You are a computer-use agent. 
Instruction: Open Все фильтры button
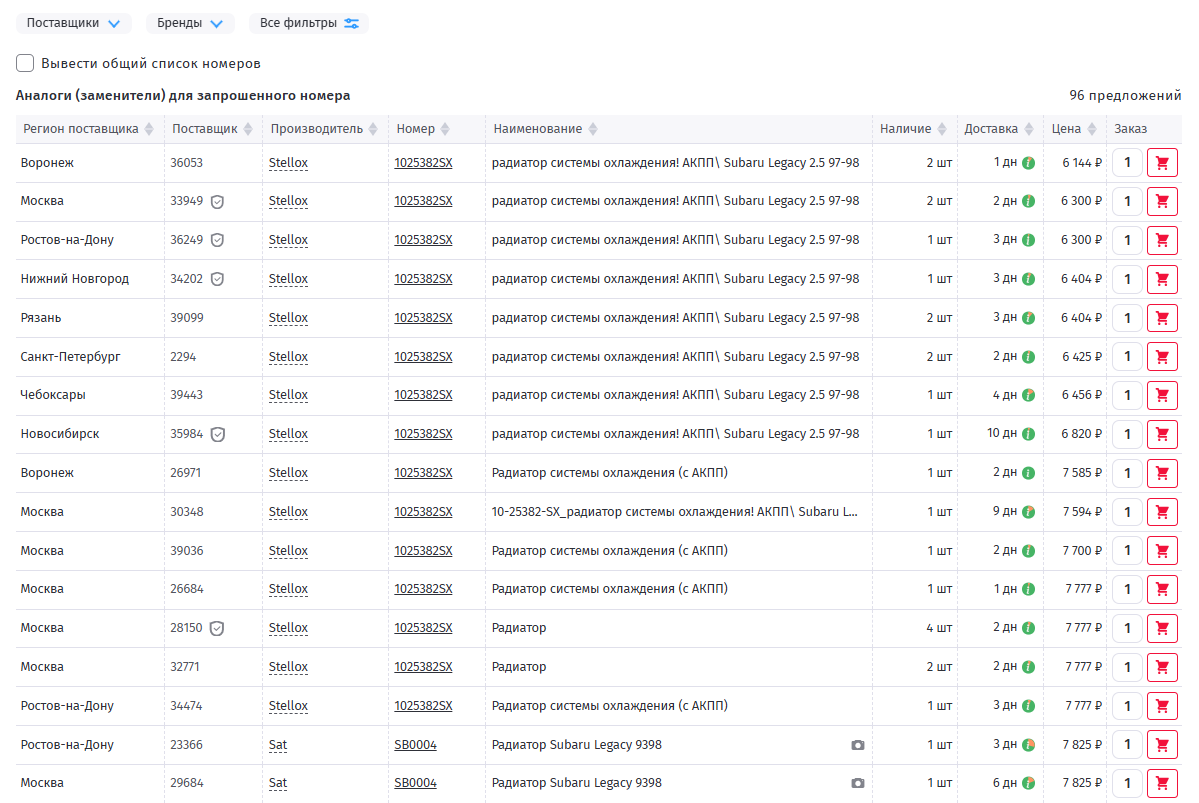click(x=308, y=23)
